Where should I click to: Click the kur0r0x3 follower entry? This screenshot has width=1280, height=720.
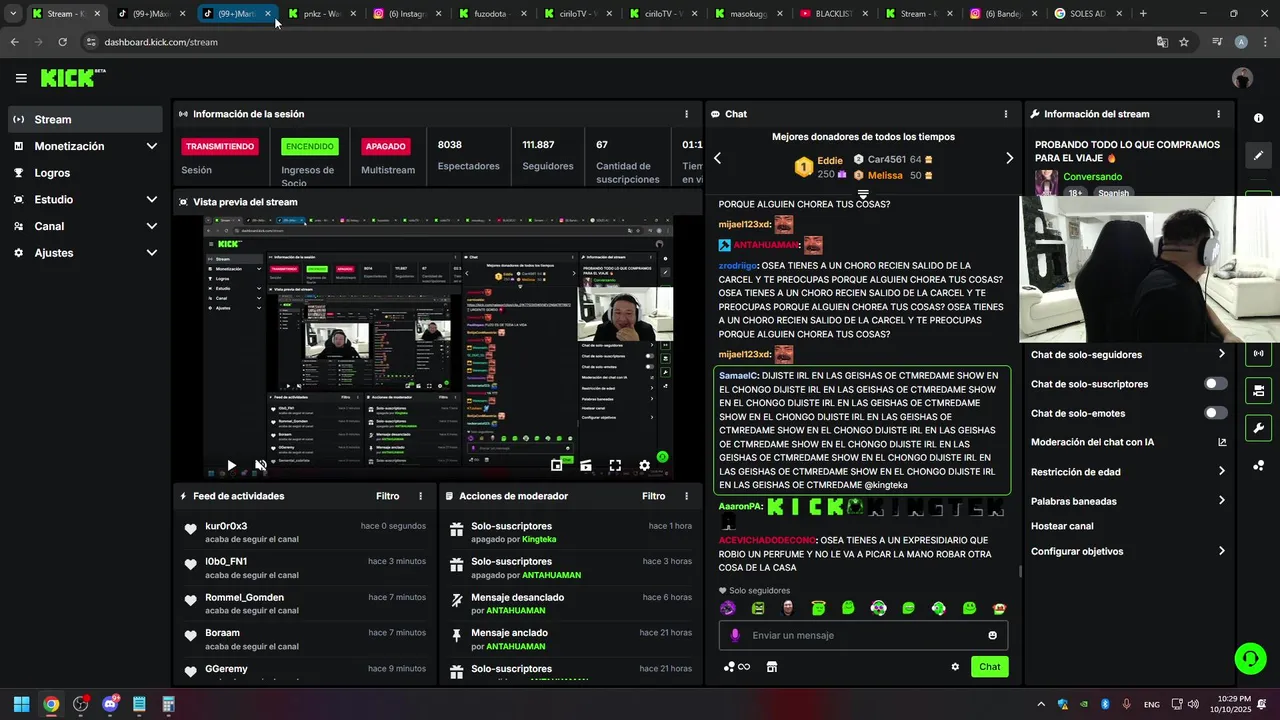pyautogui.click(x=305, y=532)
